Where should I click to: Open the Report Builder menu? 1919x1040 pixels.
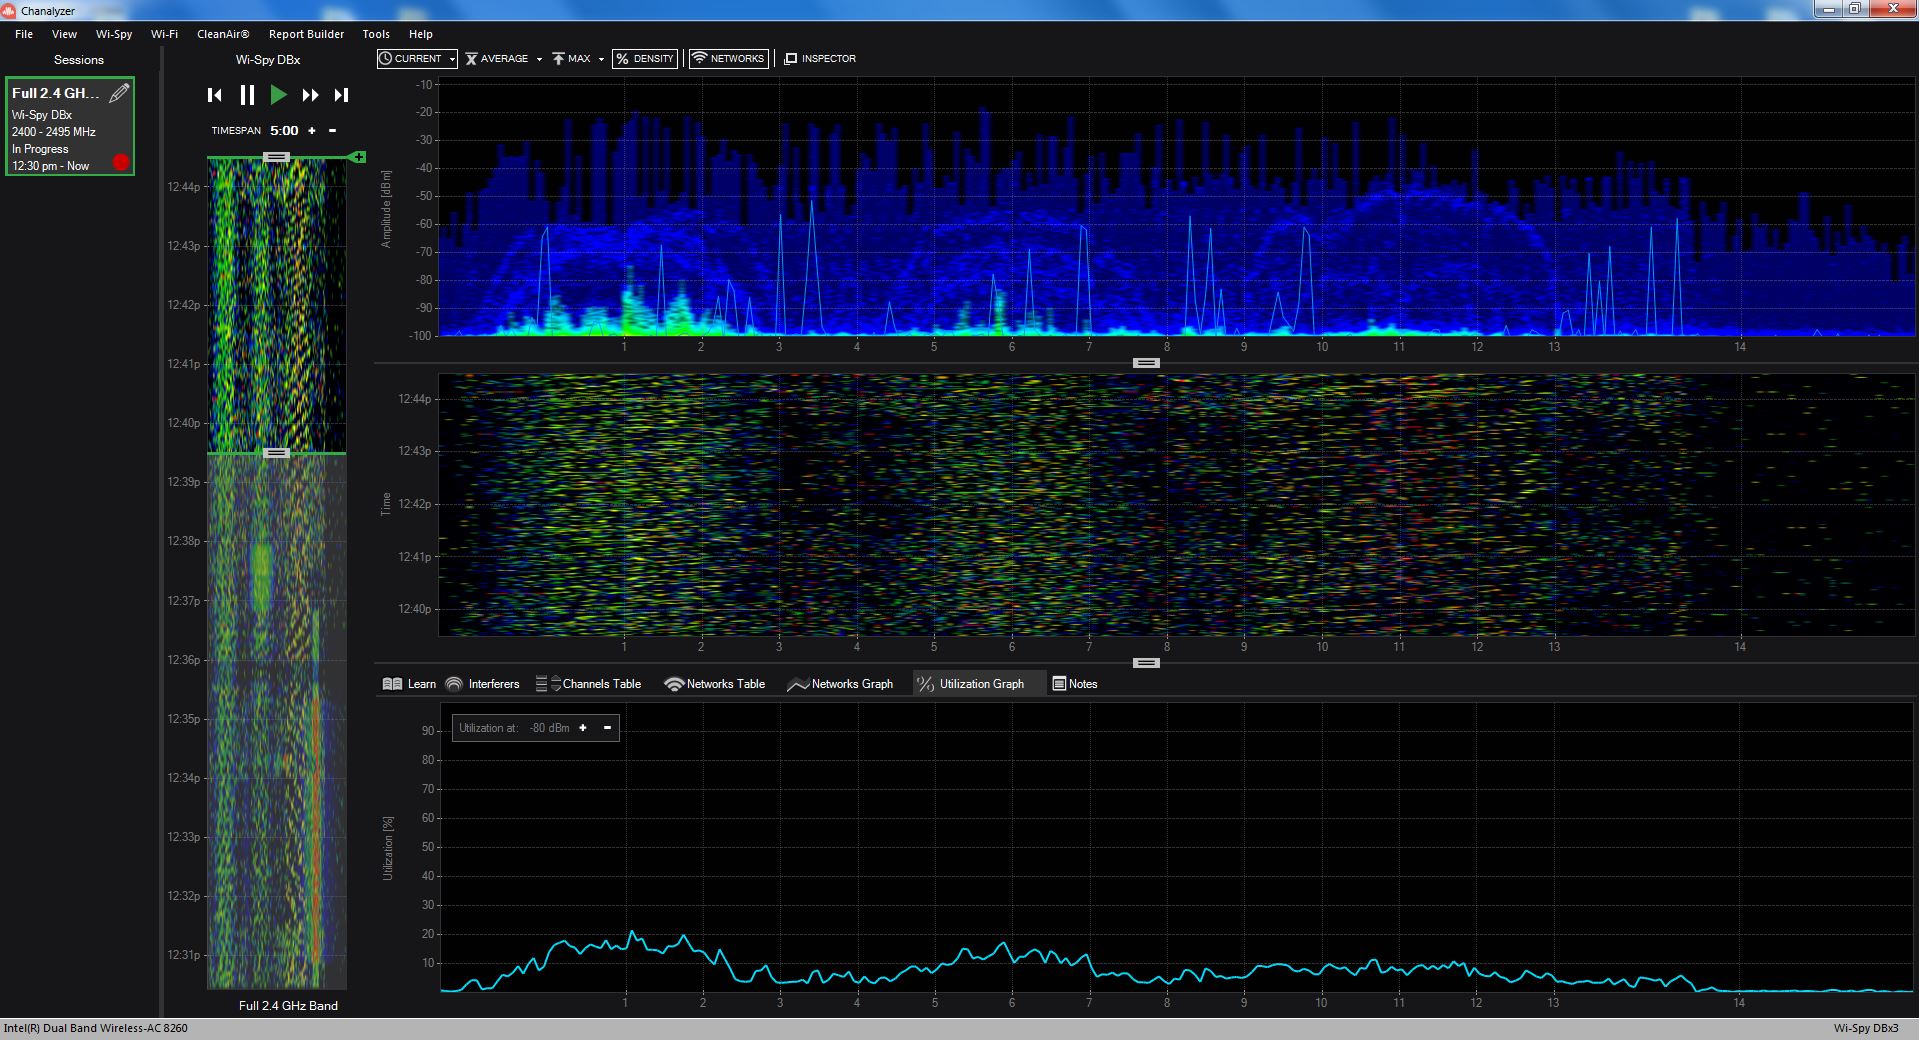pos(306,34)
